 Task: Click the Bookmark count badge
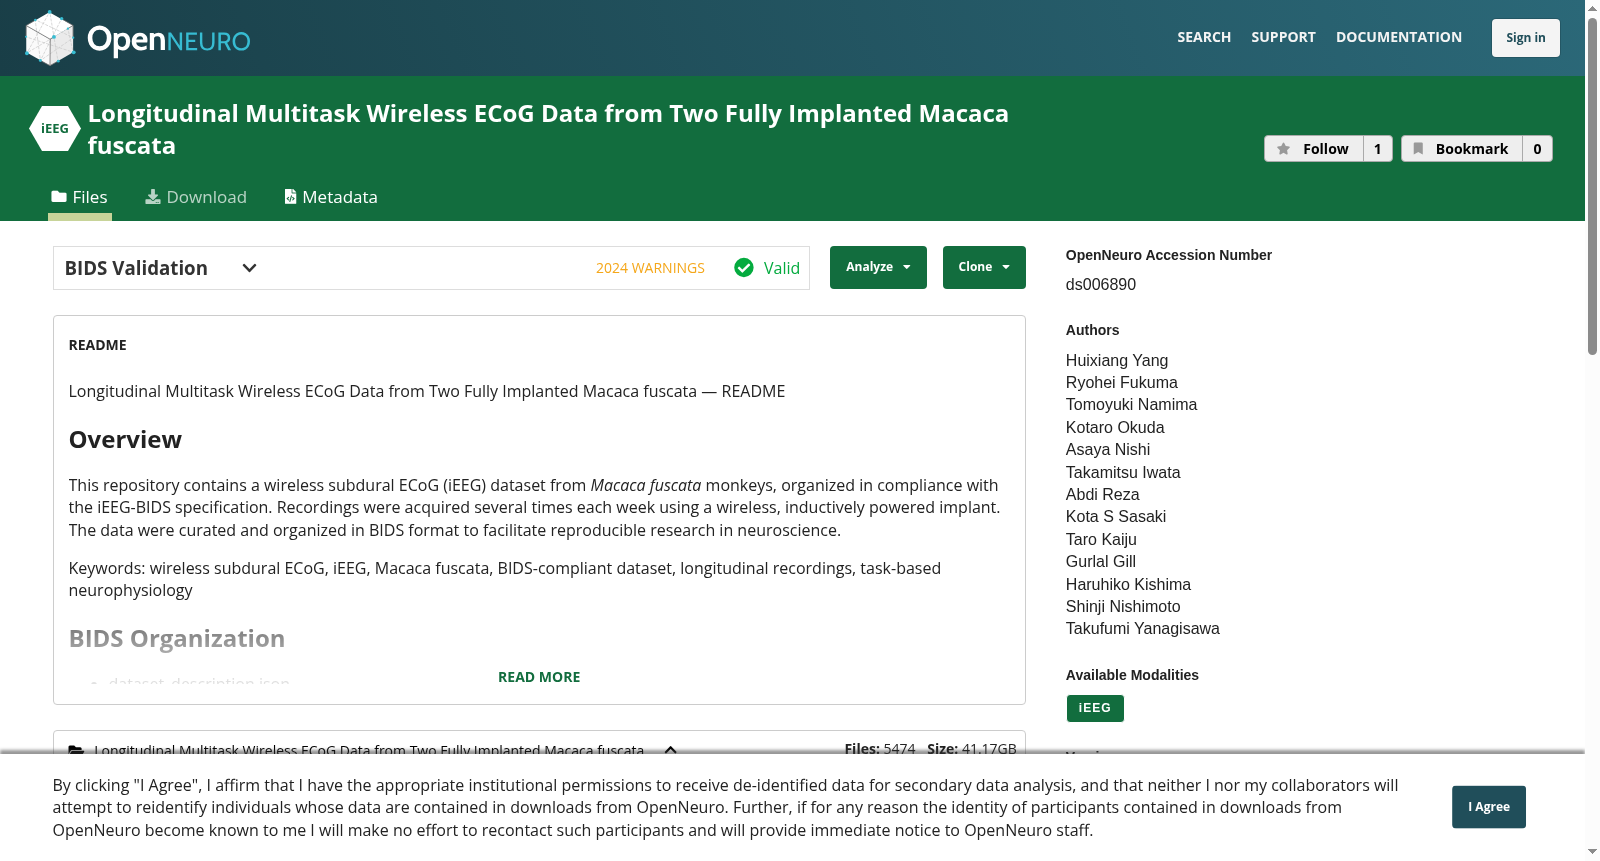coord(1538,149)
